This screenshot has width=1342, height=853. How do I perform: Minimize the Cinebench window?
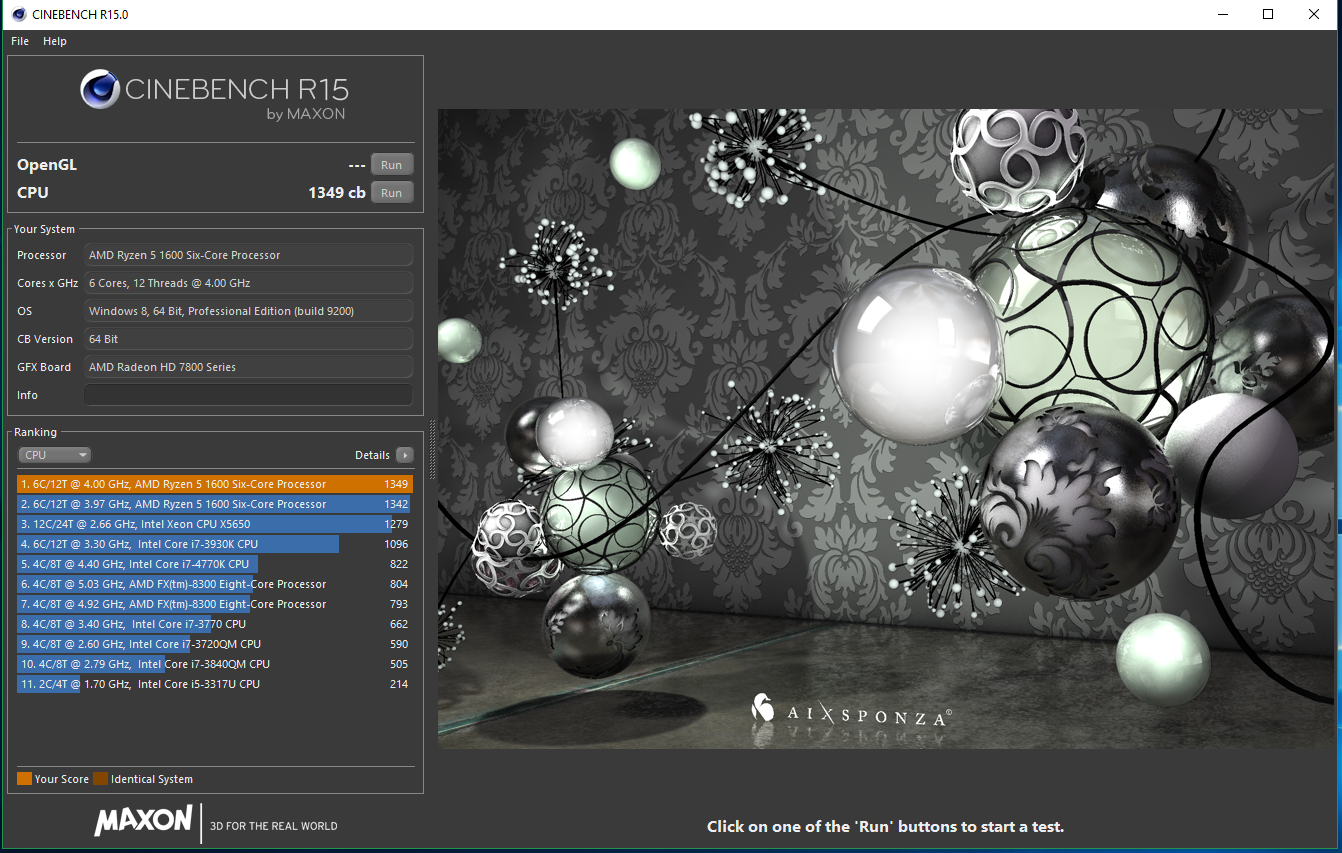pos(1223,14)
